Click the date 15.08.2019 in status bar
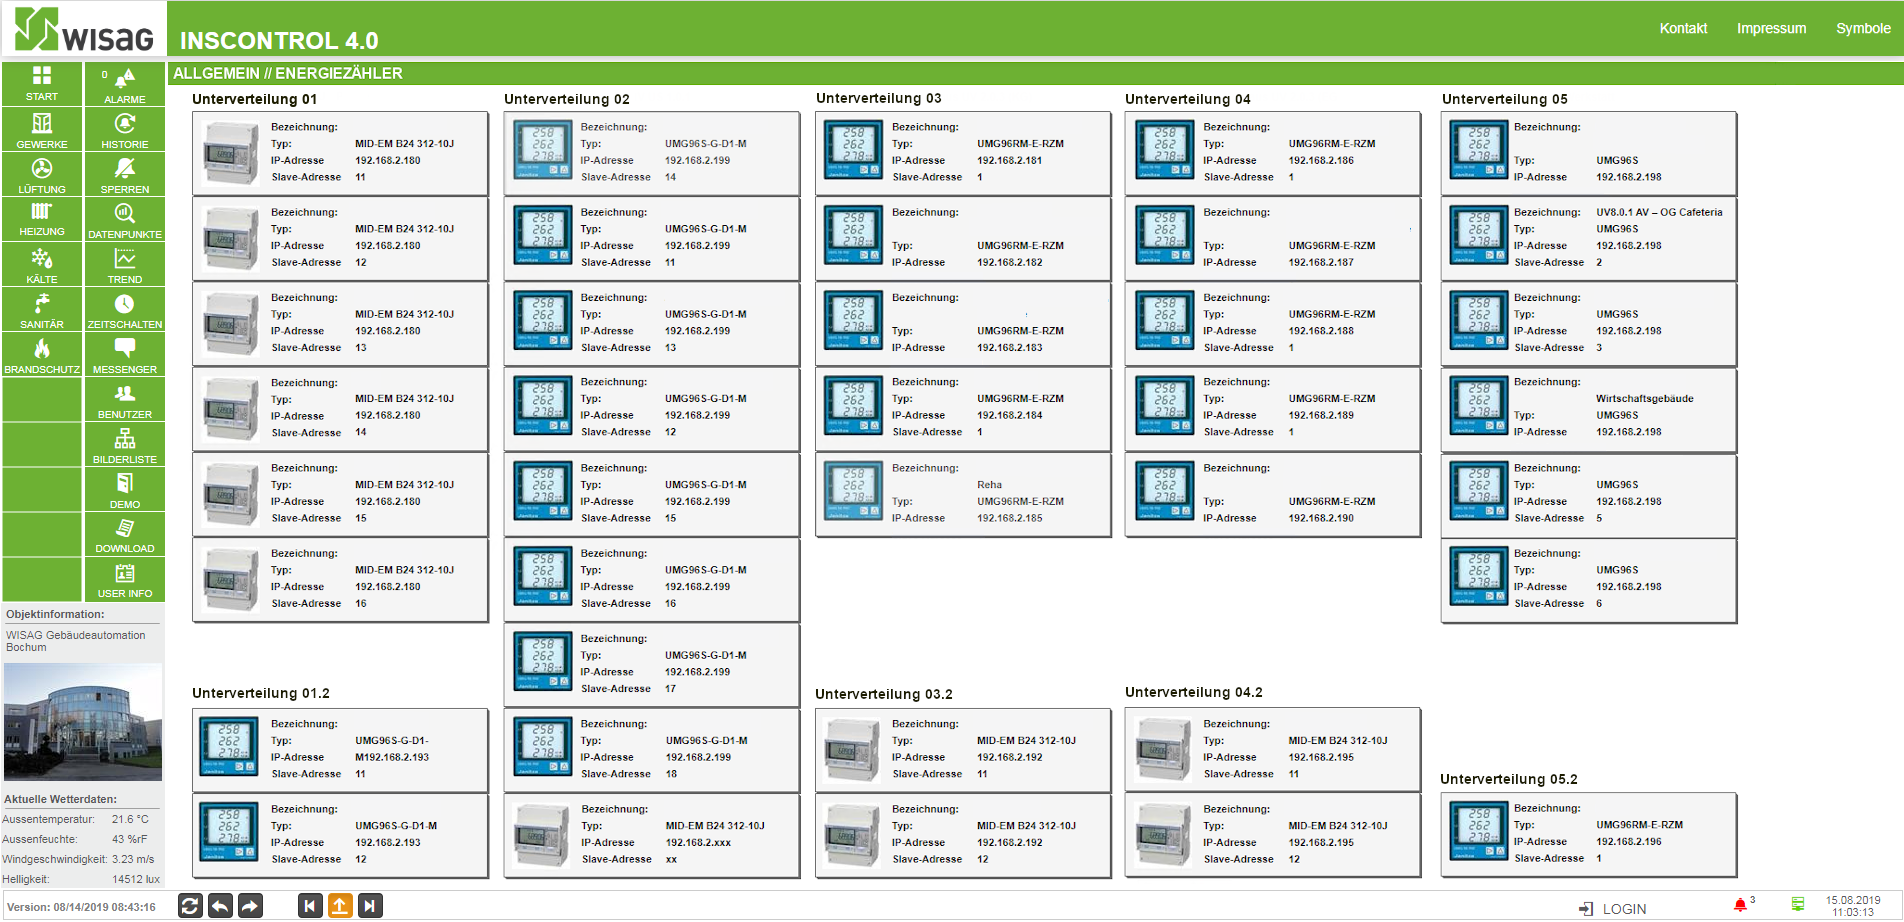 1853,900
